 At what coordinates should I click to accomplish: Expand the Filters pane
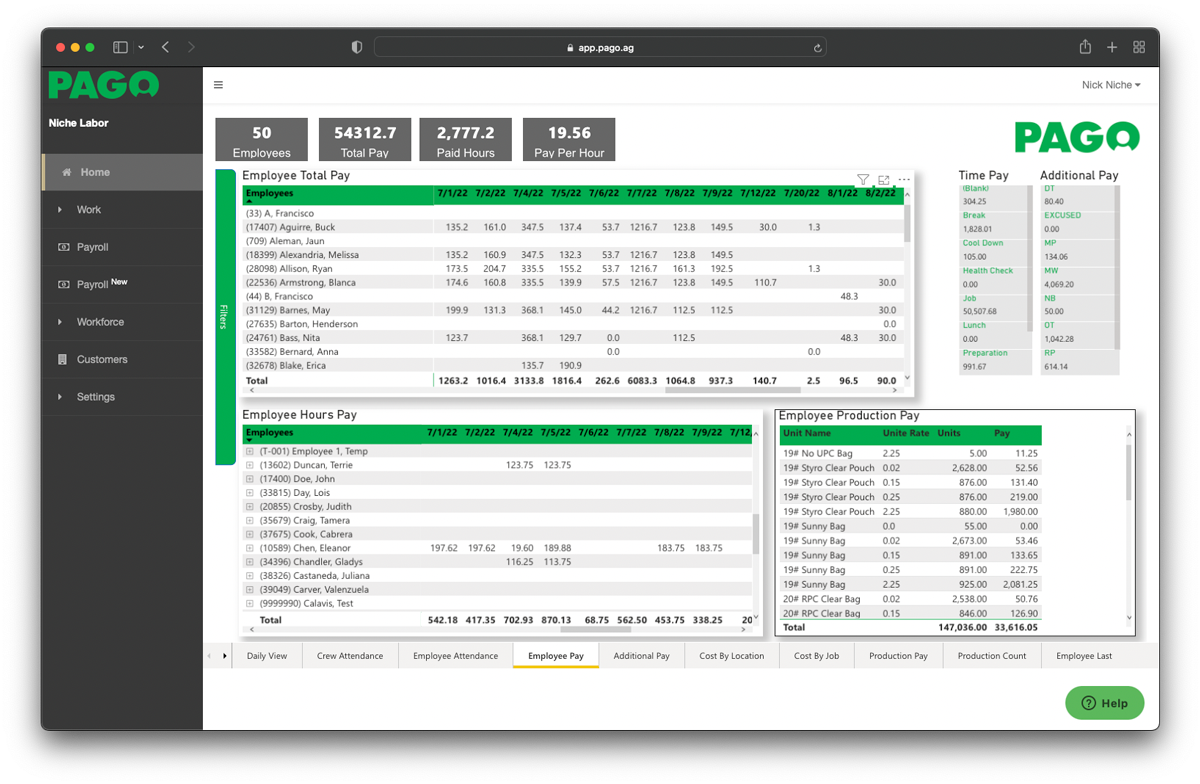(x=224, y=317)
